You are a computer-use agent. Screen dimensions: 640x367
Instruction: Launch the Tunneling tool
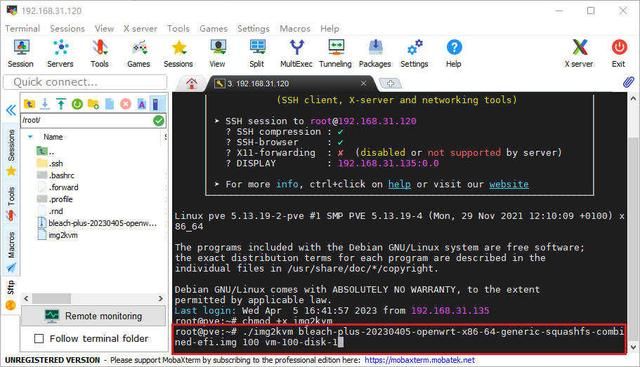pos(335,53)
